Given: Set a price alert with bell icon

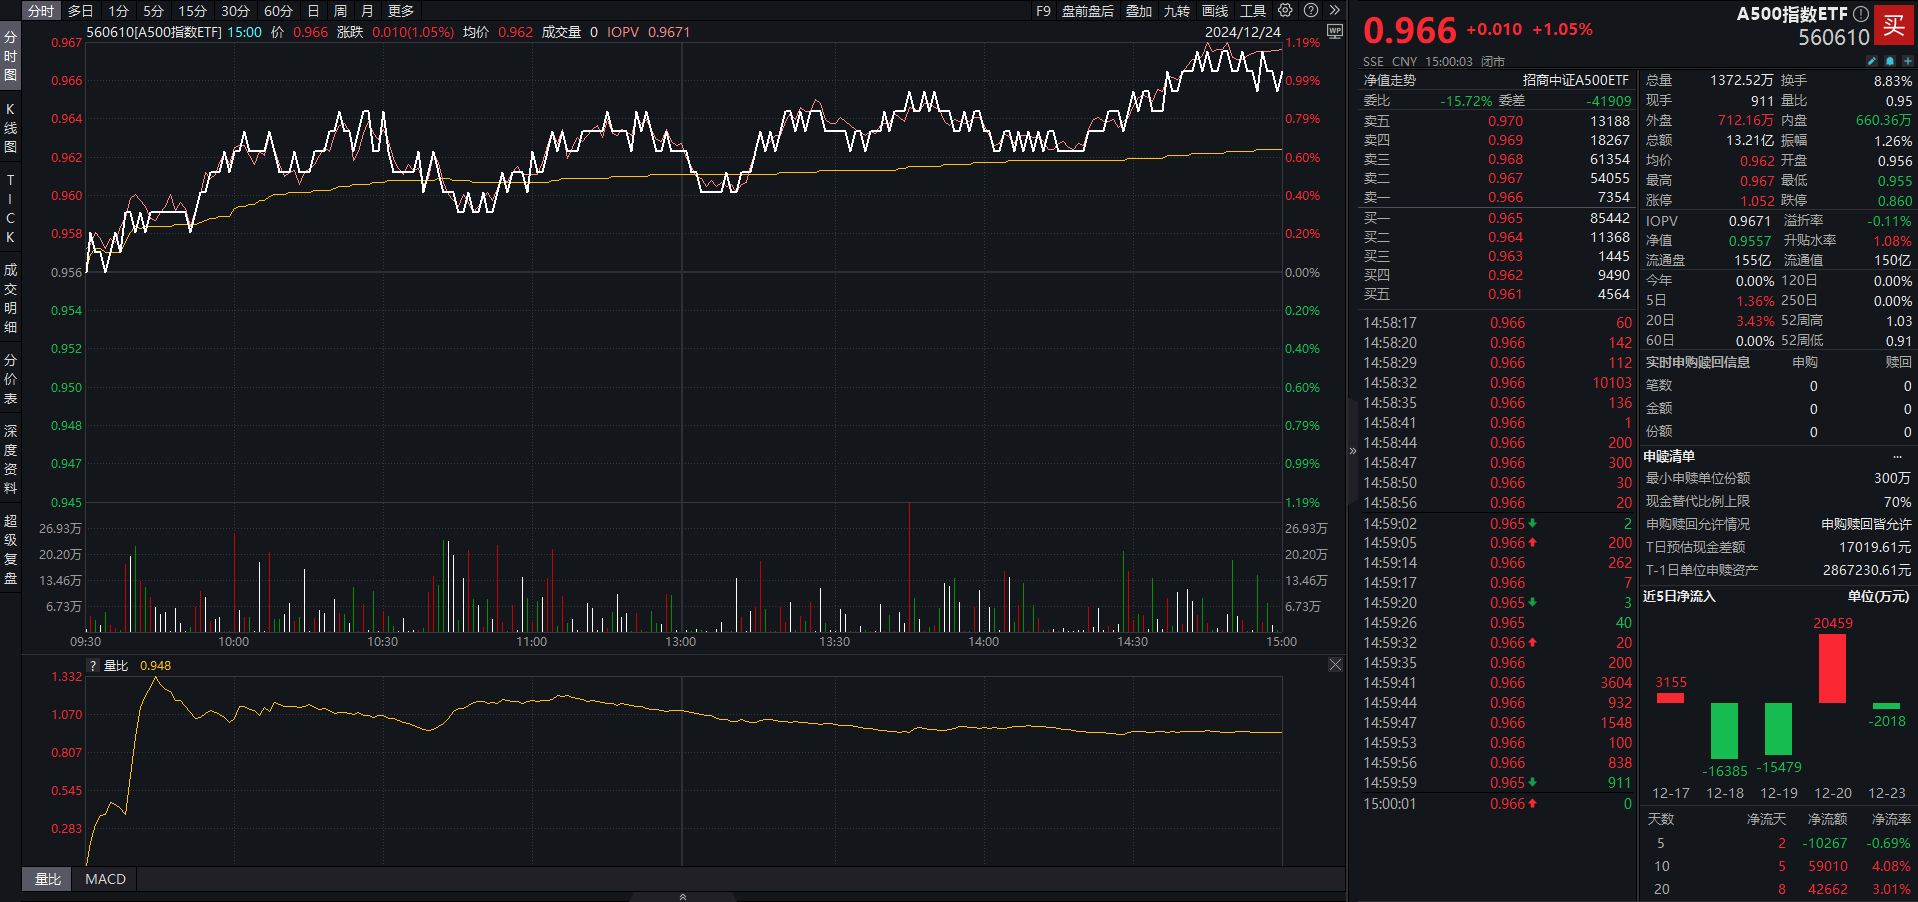Looking at the screenshot, I should coord(1890,61).
